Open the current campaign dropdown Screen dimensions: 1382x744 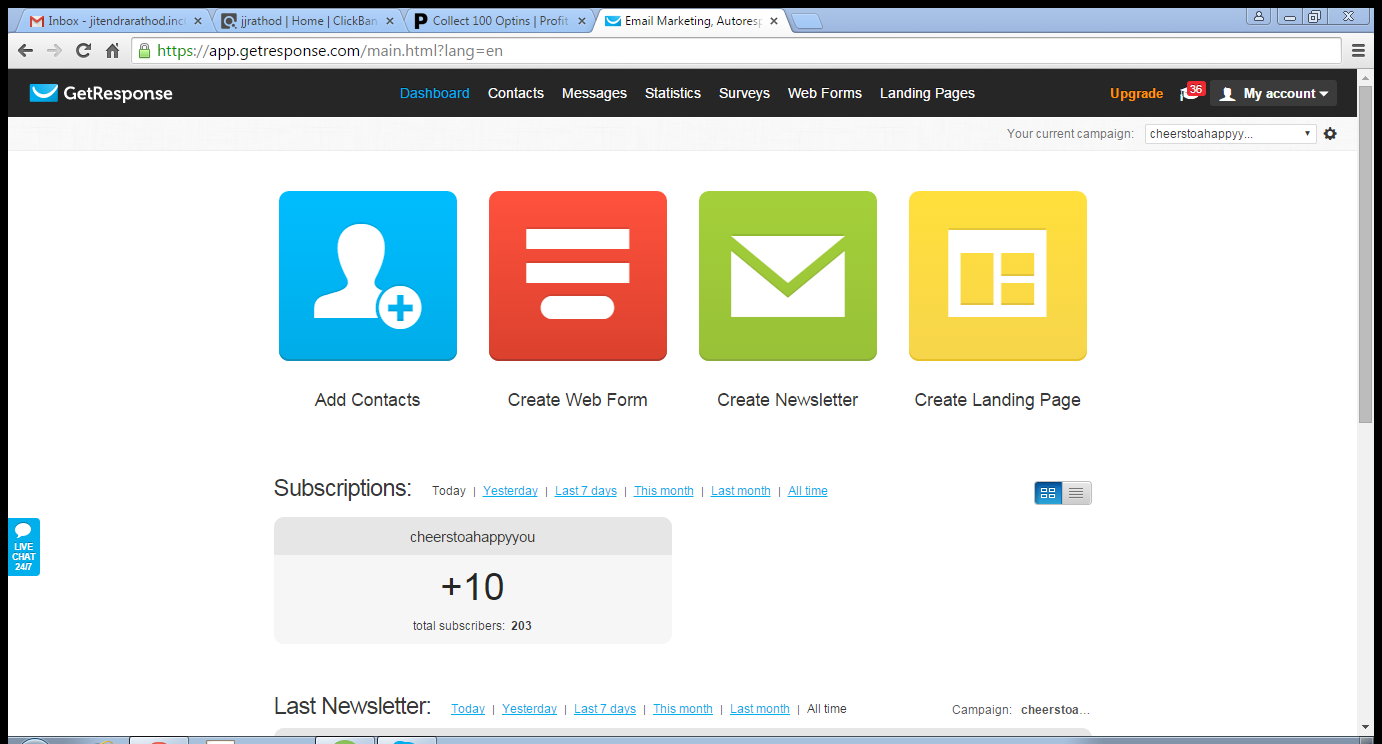(1230, 134)
